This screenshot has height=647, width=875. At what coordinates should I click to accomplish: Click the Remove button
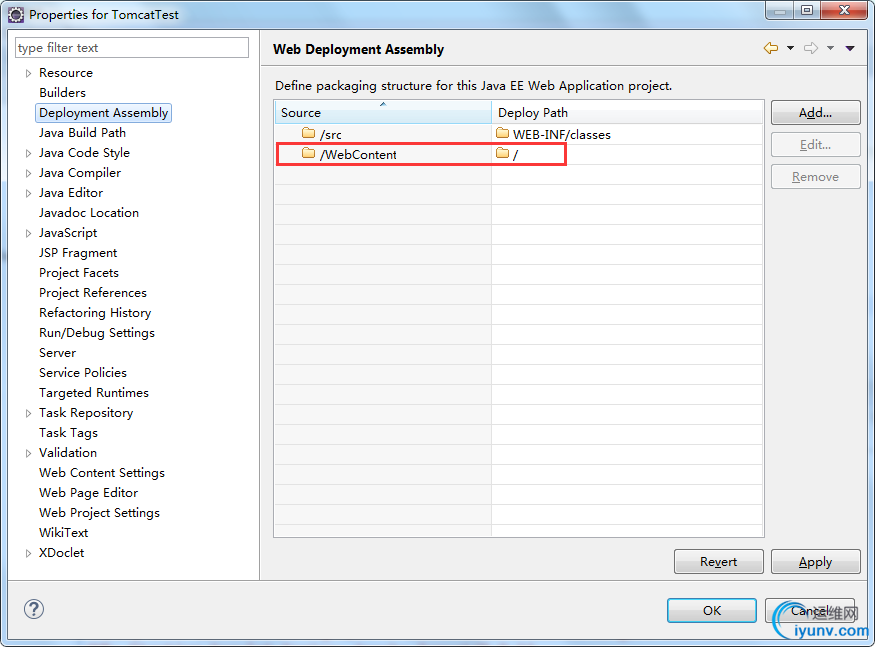pyautogui.click(x=815, y=177)
